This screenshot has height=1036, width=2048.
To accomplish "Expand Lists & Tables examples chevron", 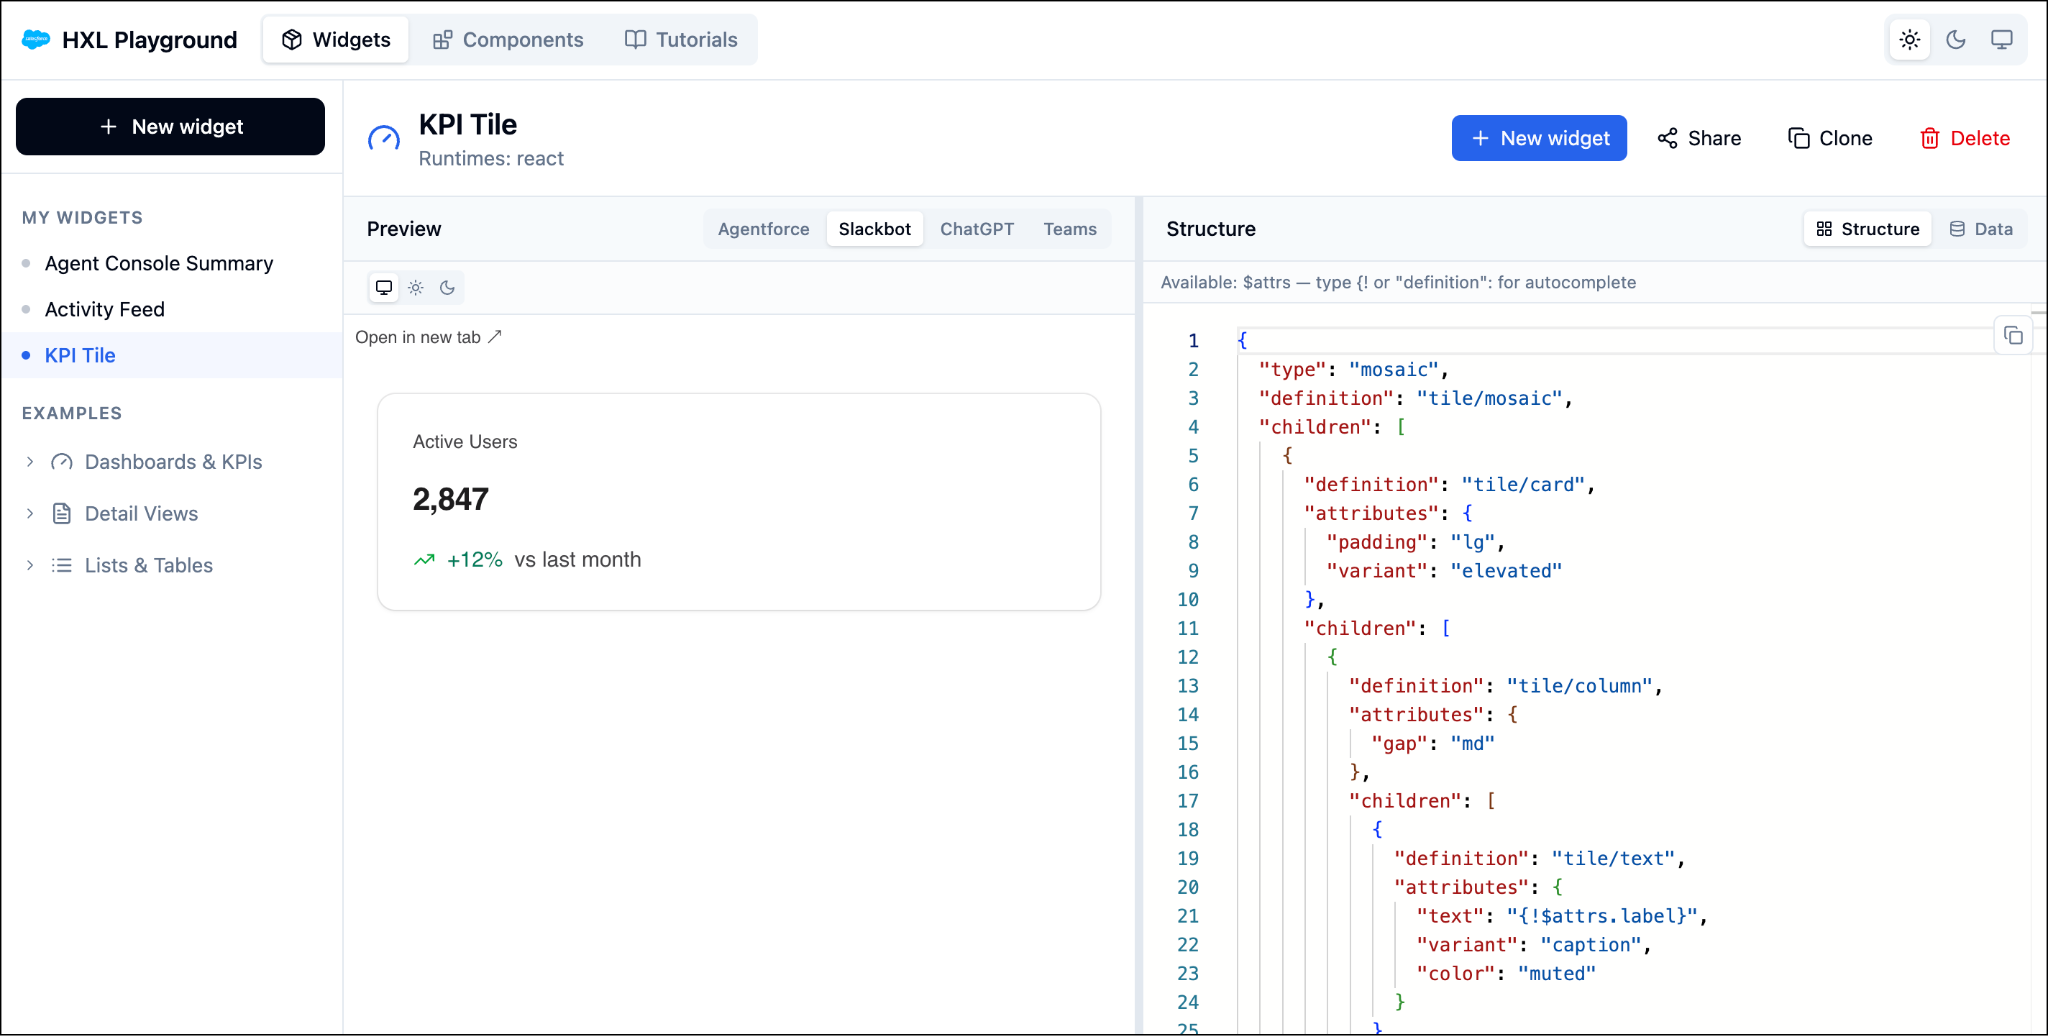I will [x=30, y=565].
